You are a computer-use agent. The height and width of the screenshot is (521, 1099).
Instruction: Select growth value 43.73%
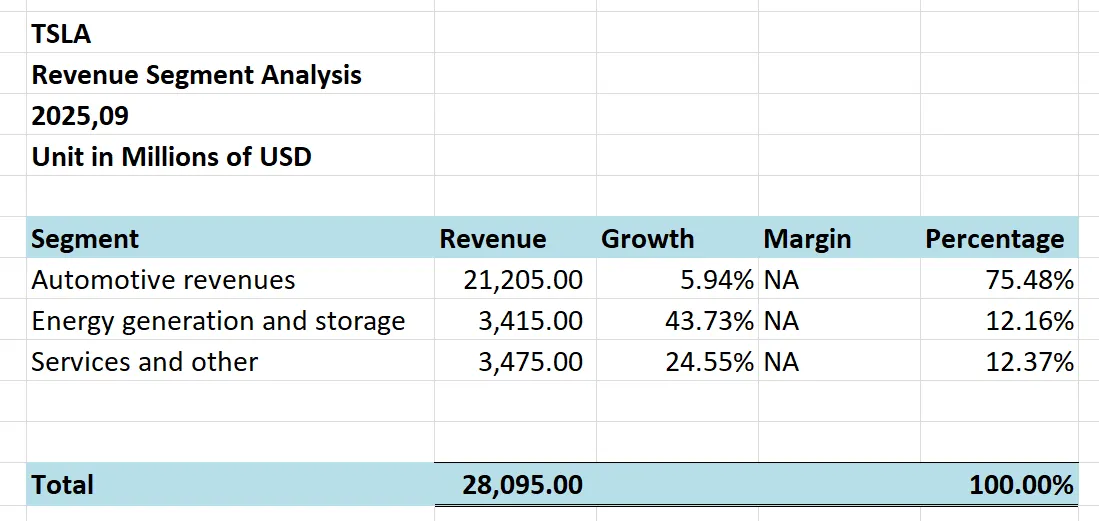click(677, 320)
